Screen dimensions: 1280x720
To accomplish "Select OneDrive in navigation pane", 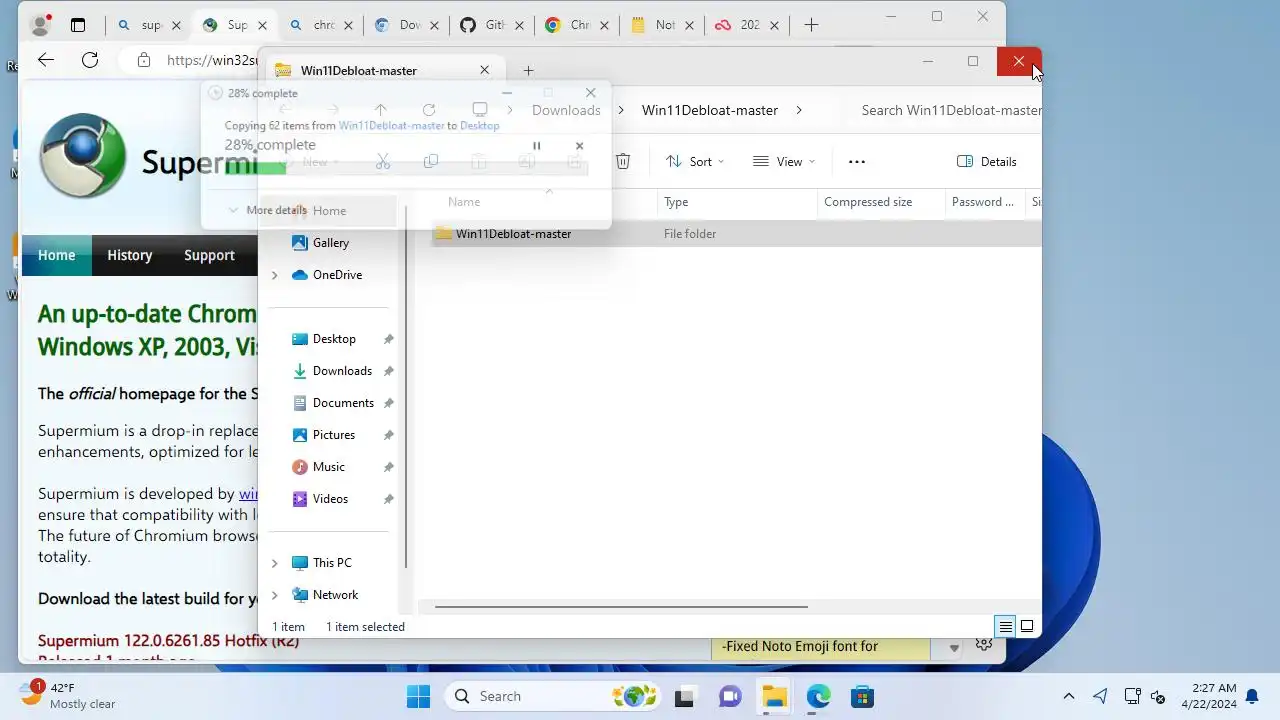I will pos(337,274).
